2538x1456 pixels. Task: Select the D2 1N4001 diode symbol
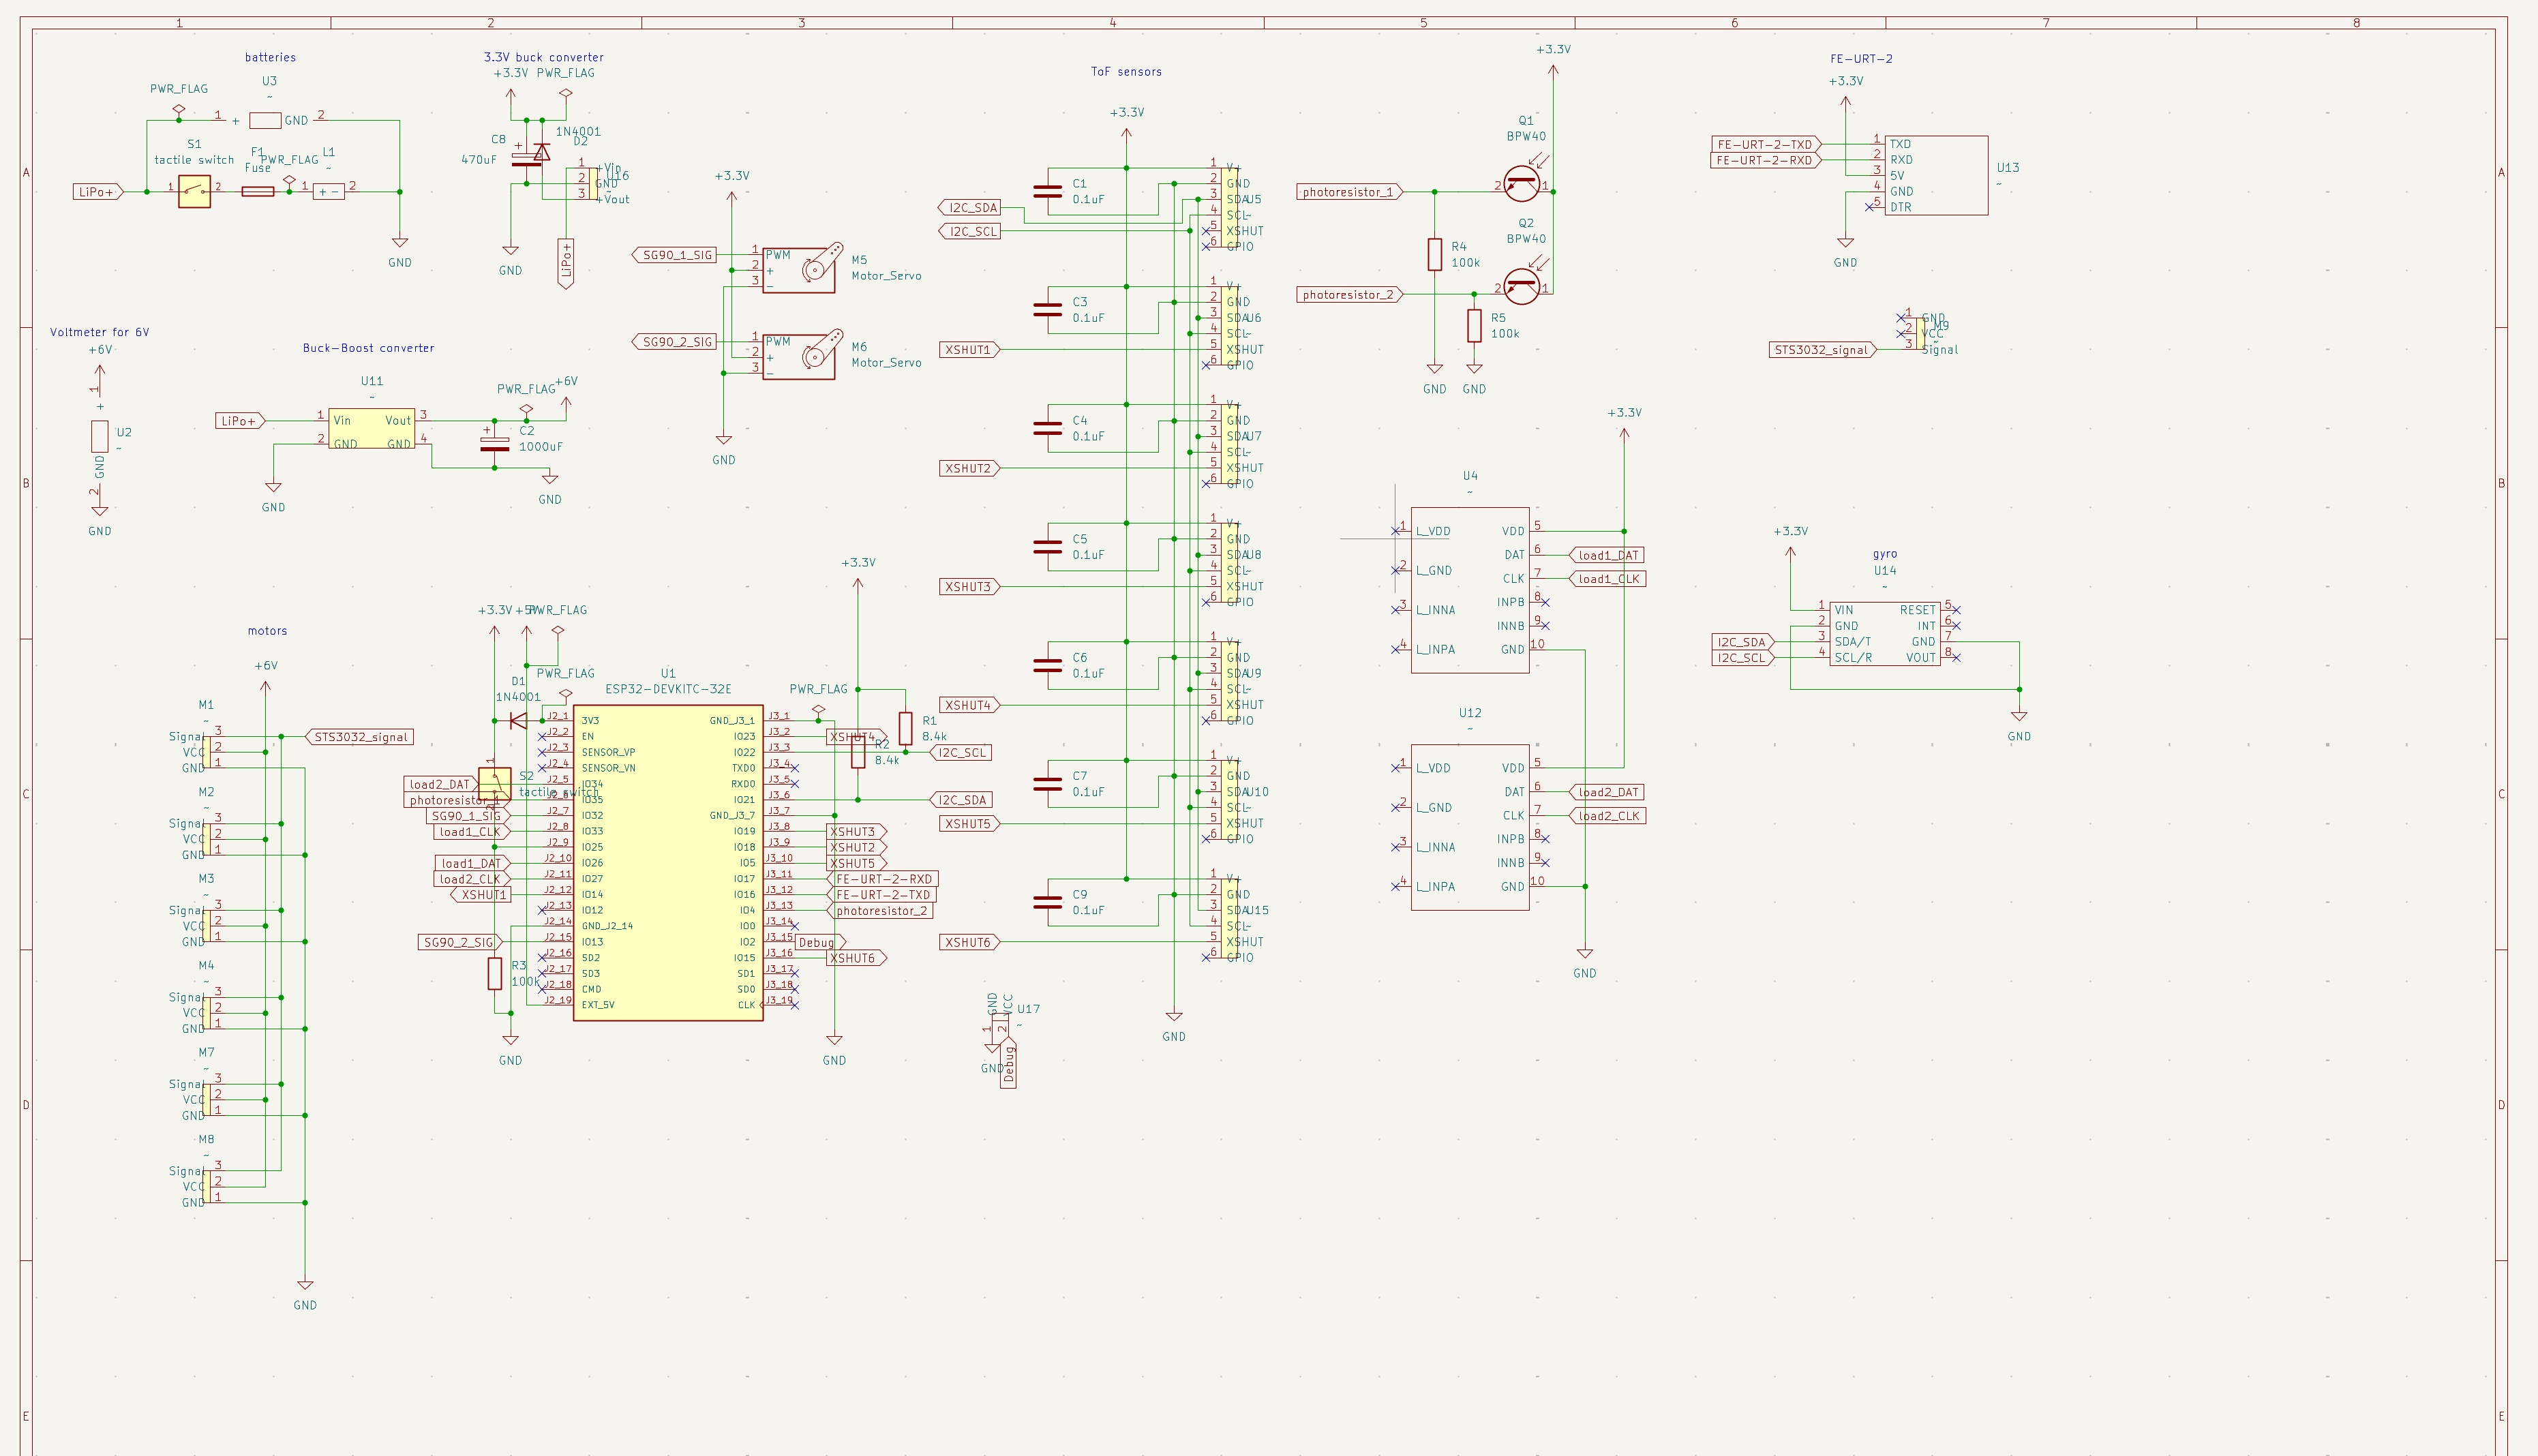click(x=541, y=152)
